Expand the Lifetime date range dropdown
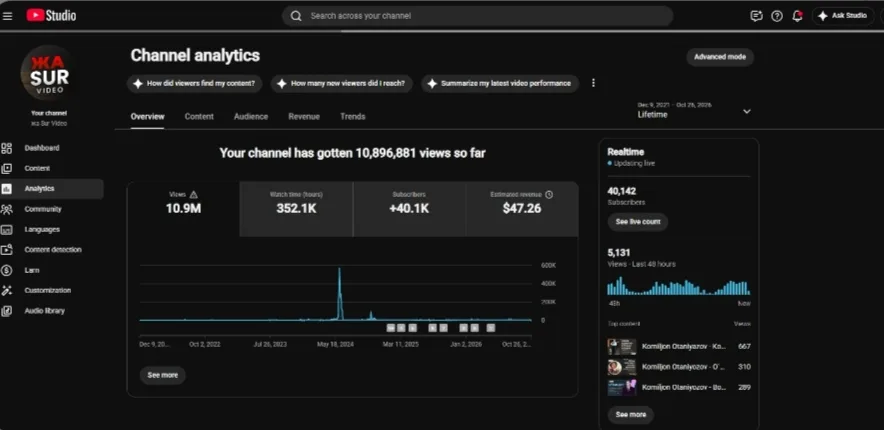Viewport: 884px width, 430px height. pyautogui.click(x=694, y=110)
